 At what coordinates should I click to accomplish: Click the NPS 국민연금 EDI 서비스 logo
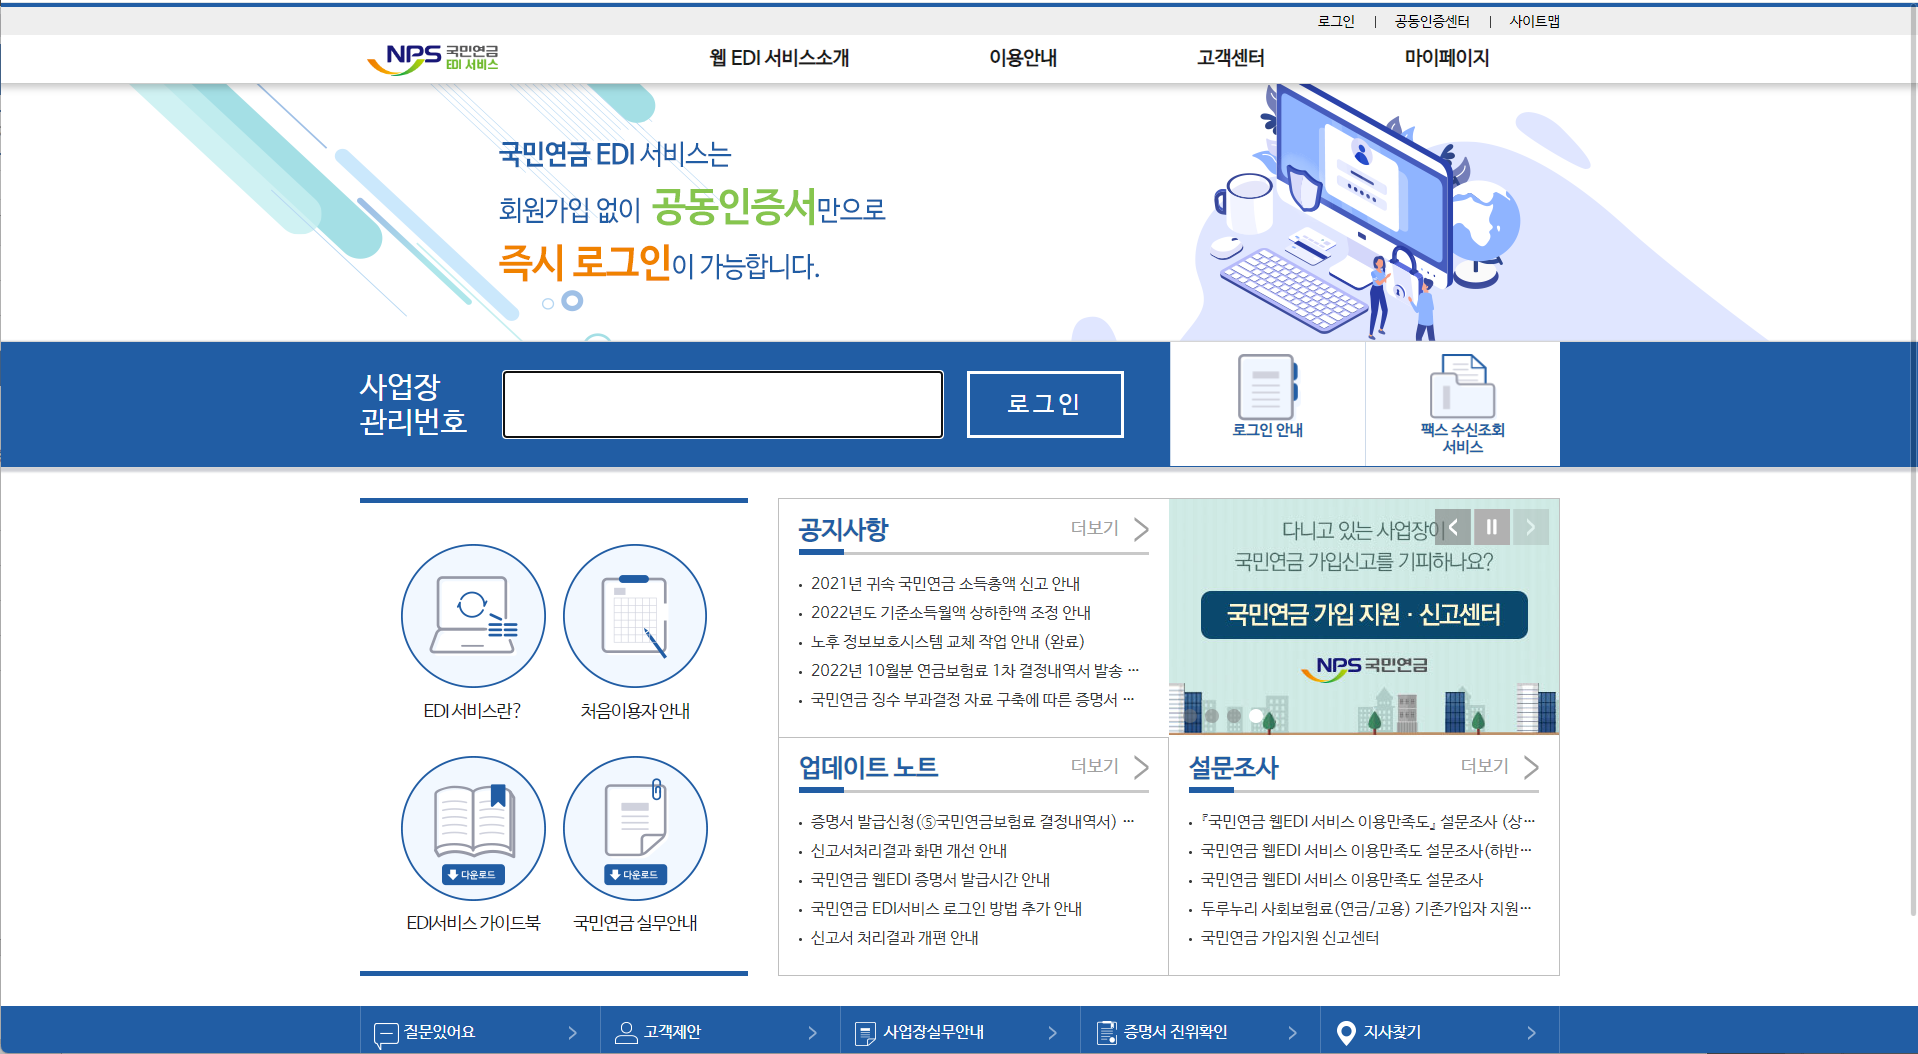pos(433,58)
